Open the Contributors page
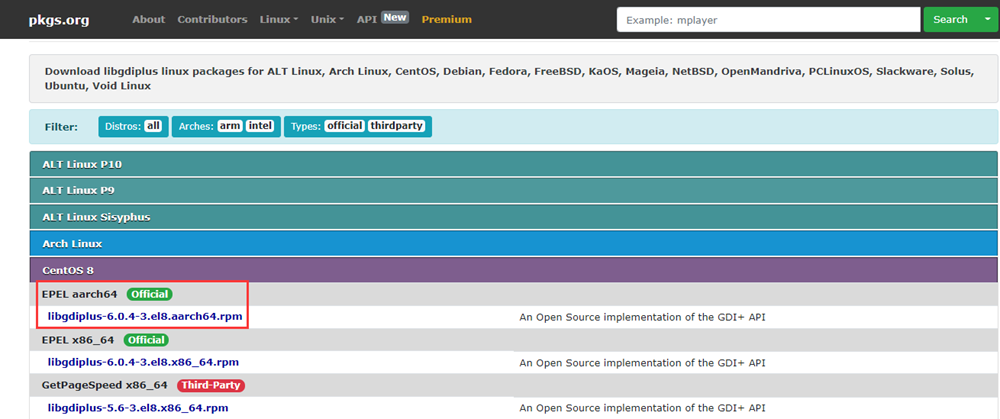 click(x=212, y=19)
